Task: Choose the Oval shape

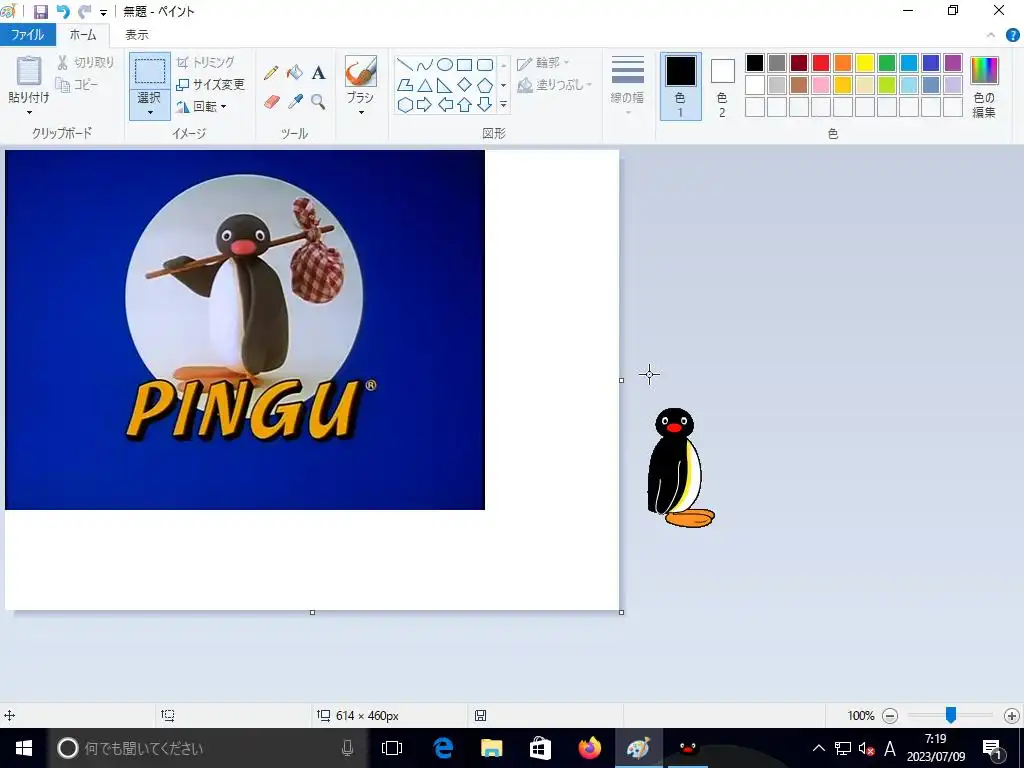Action: 445,65
